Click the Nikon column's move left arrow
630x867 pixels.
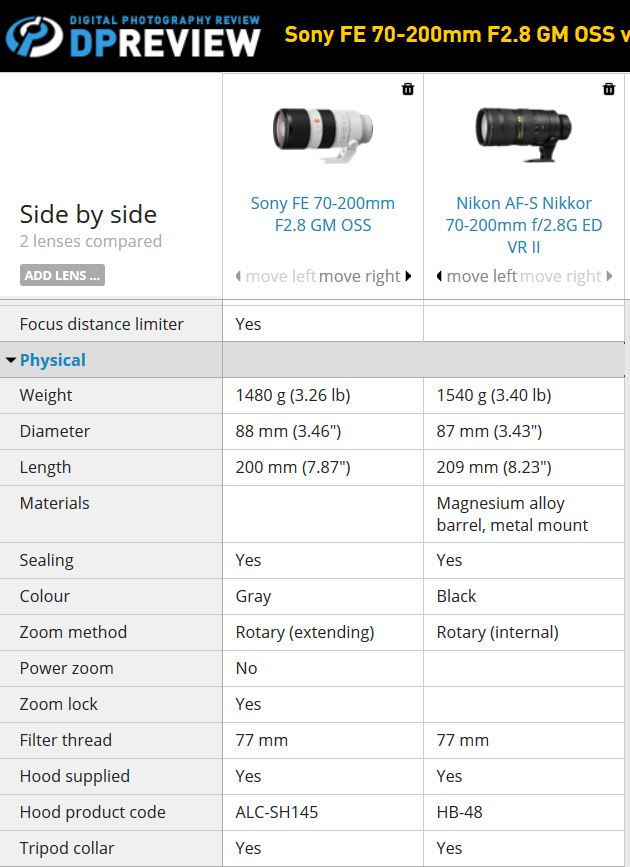click(440, 276)
